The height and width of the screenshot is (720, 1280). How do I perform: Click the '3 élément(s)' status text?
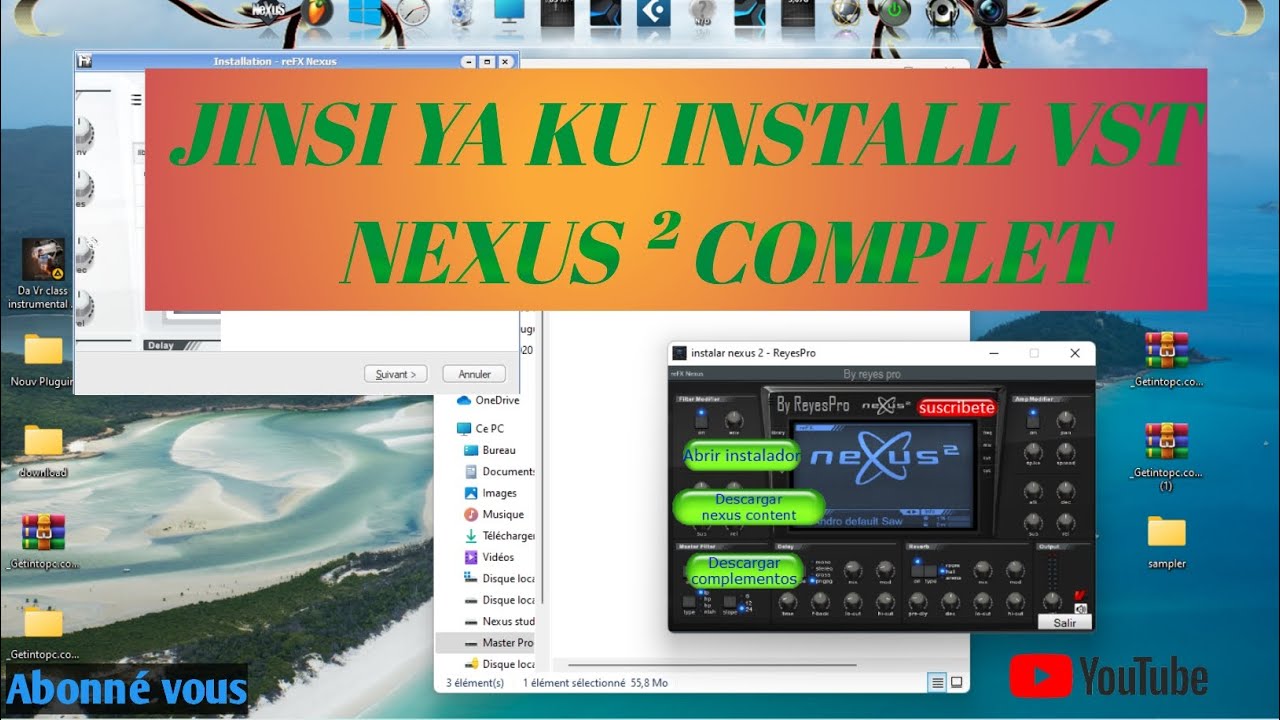(x=475, y=683)
